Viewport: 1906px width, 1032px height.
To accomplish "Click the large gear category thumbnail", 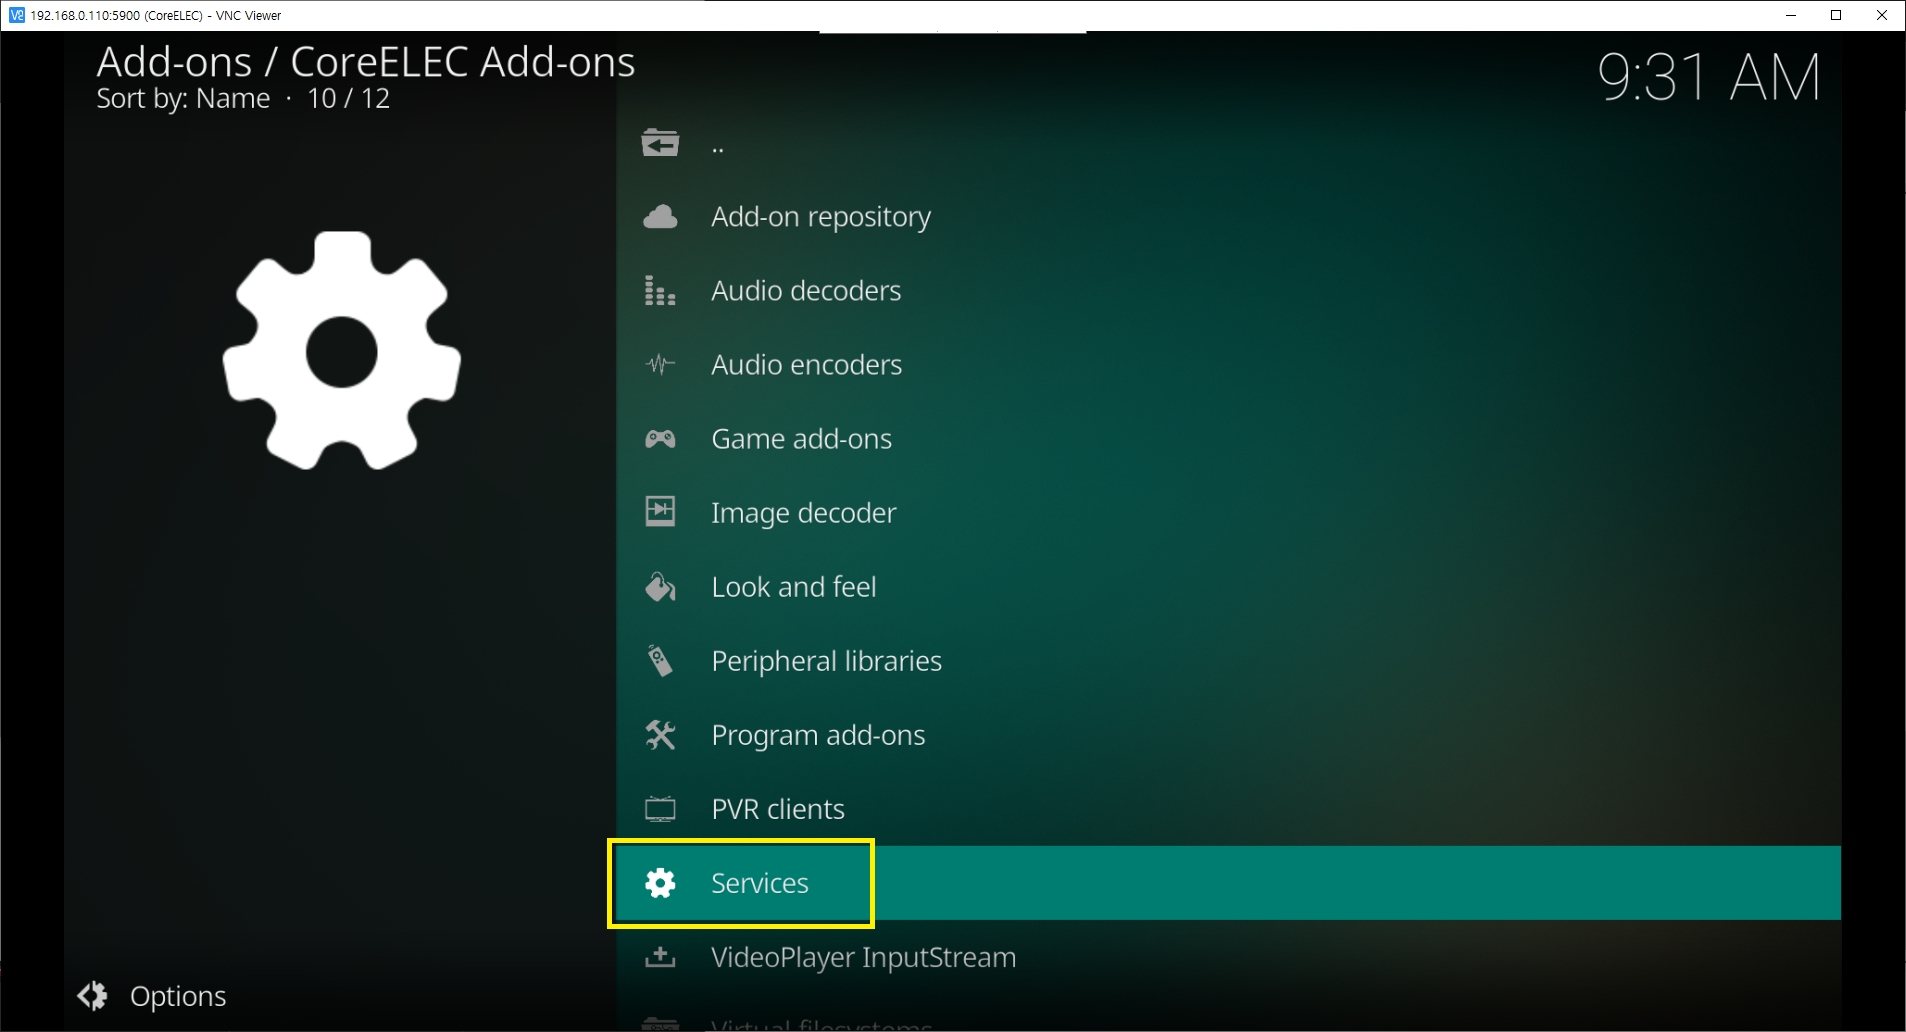I will [342, 351].
